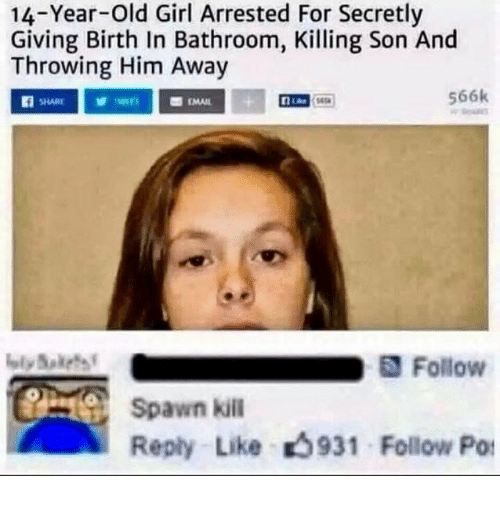Click Reply under the comment
The height and width of the screenshot is (522, 500).
coord(162,446)
